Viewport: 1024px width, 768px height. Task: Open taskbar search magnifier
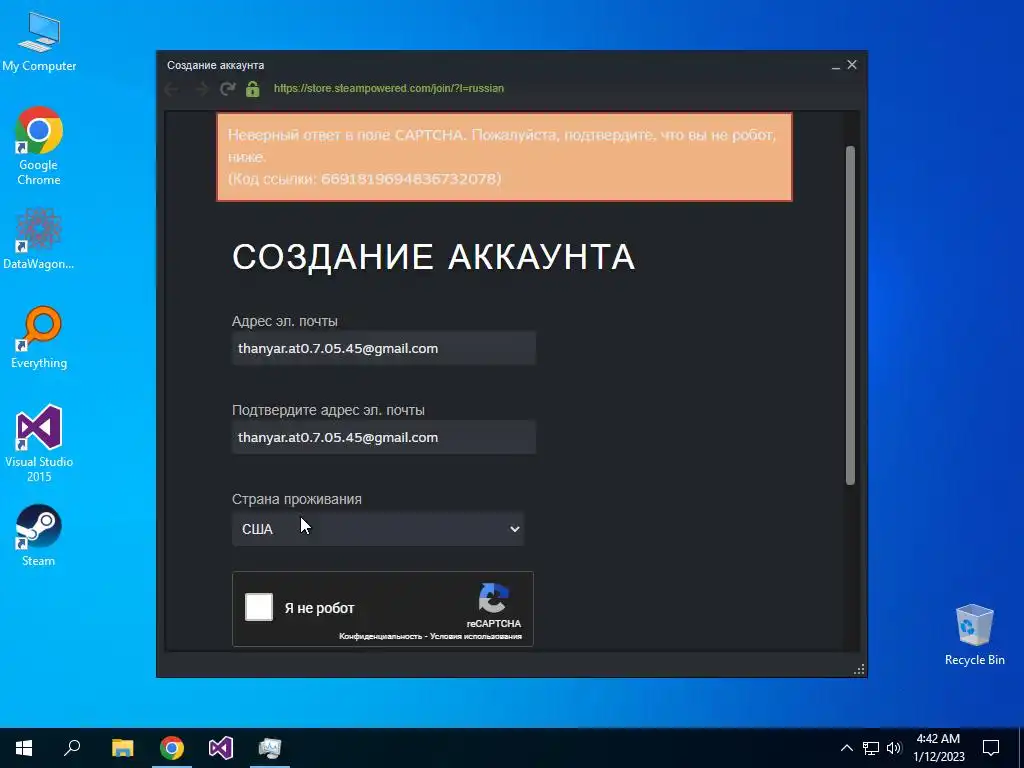coord(72,748)
